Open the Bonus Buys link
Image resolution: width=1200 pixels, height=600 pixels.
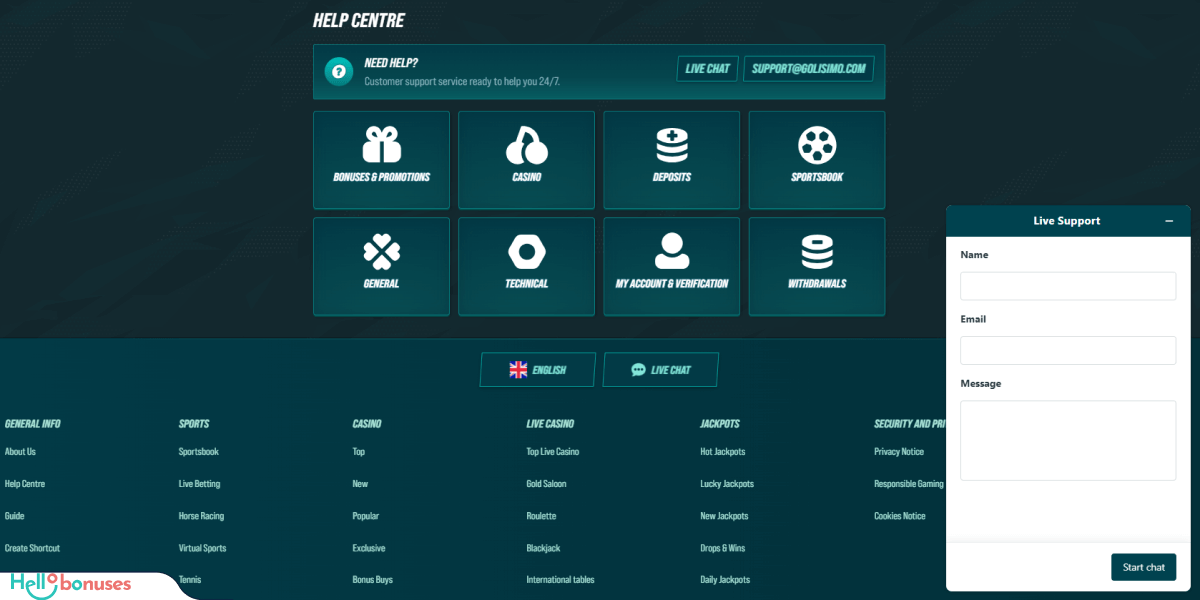click(373, 580)
